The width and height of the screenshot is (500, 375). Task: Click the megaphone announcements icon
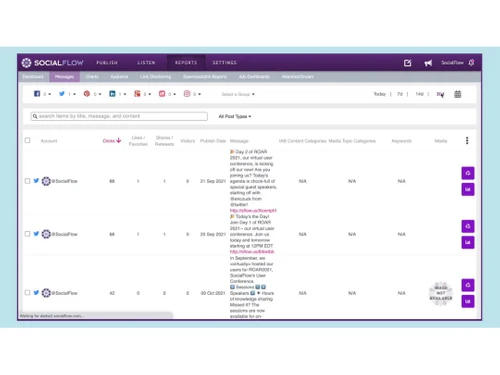[x=428, y=63]
